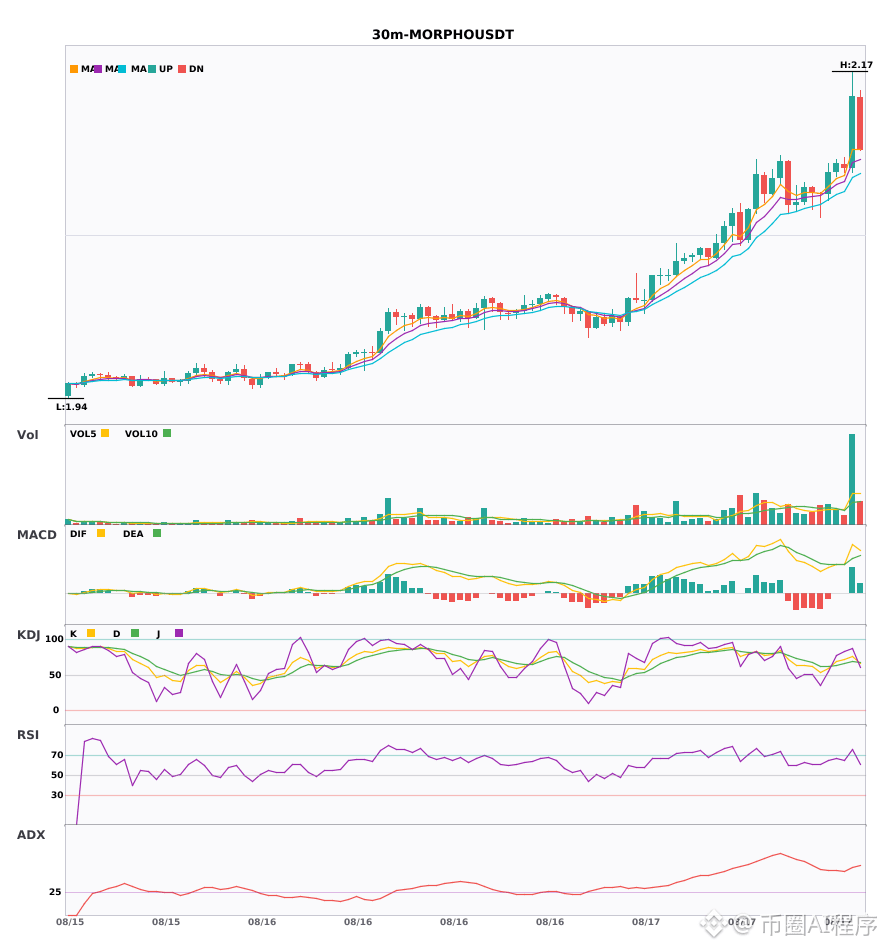
Task: Click the VOL5 legend text
Action: point(83,434)
